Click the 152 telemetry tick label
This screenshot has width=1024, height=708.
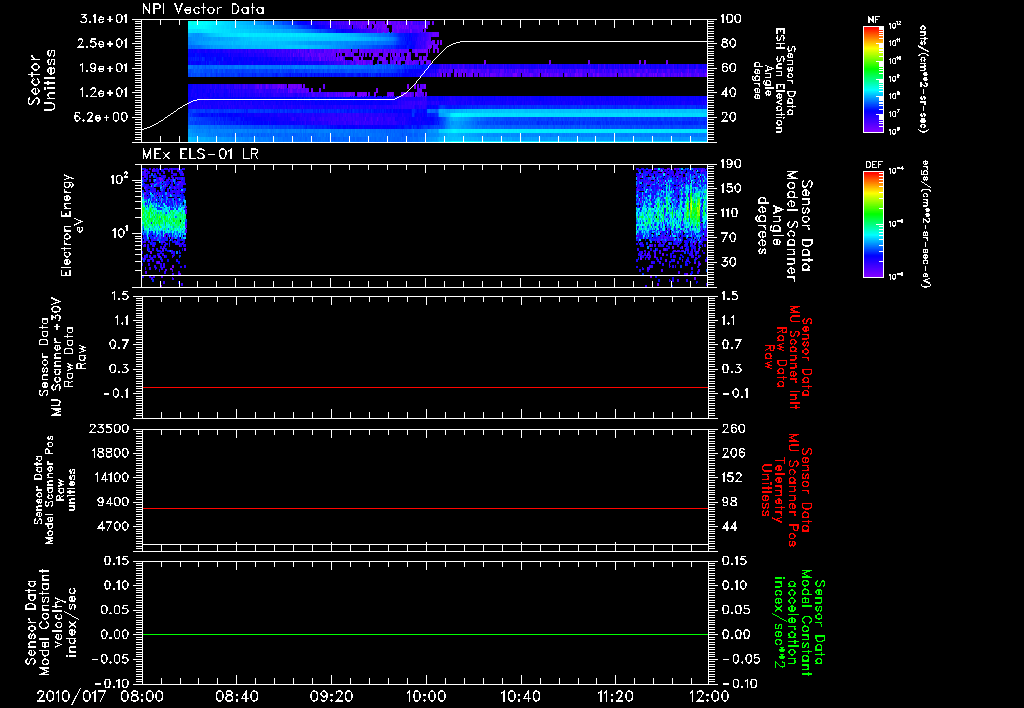pos(733,477)
